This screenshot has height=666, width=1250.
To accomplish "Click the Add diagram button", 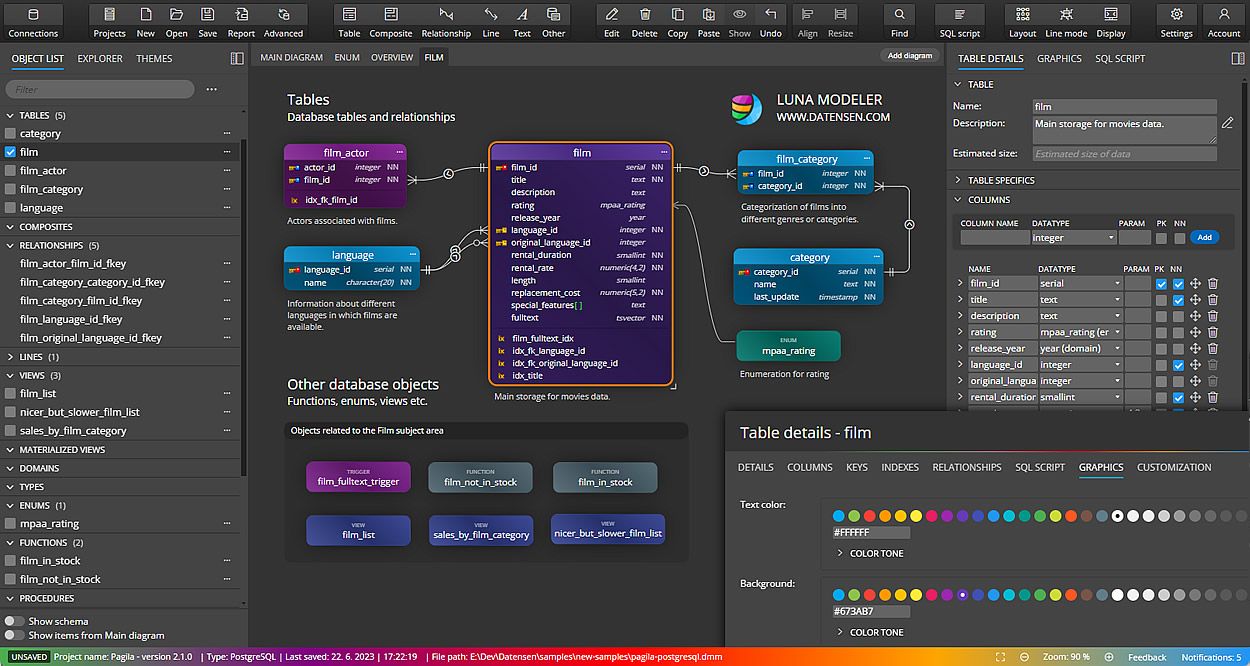I will (x=908, y=55).
